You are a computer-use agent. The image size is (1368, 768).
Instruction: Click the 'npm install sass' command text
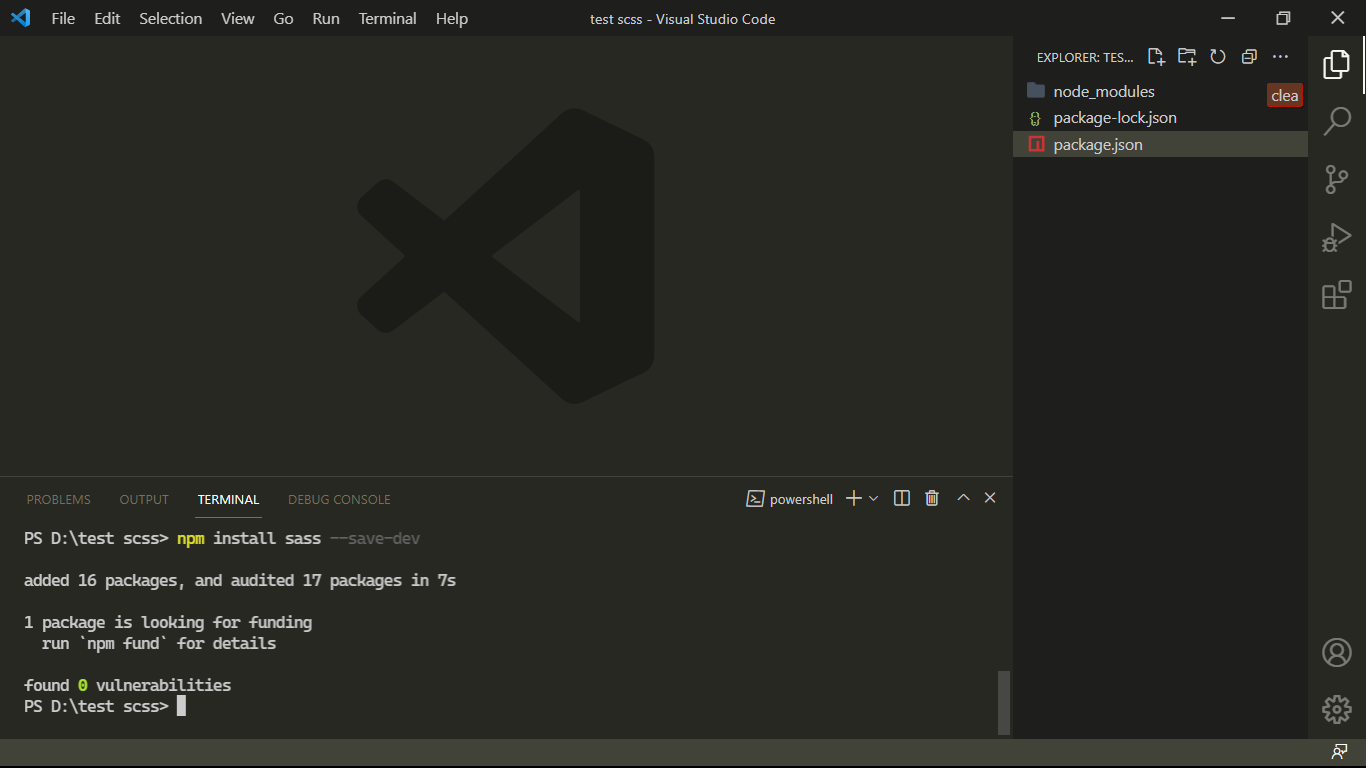tap(249, 538)
